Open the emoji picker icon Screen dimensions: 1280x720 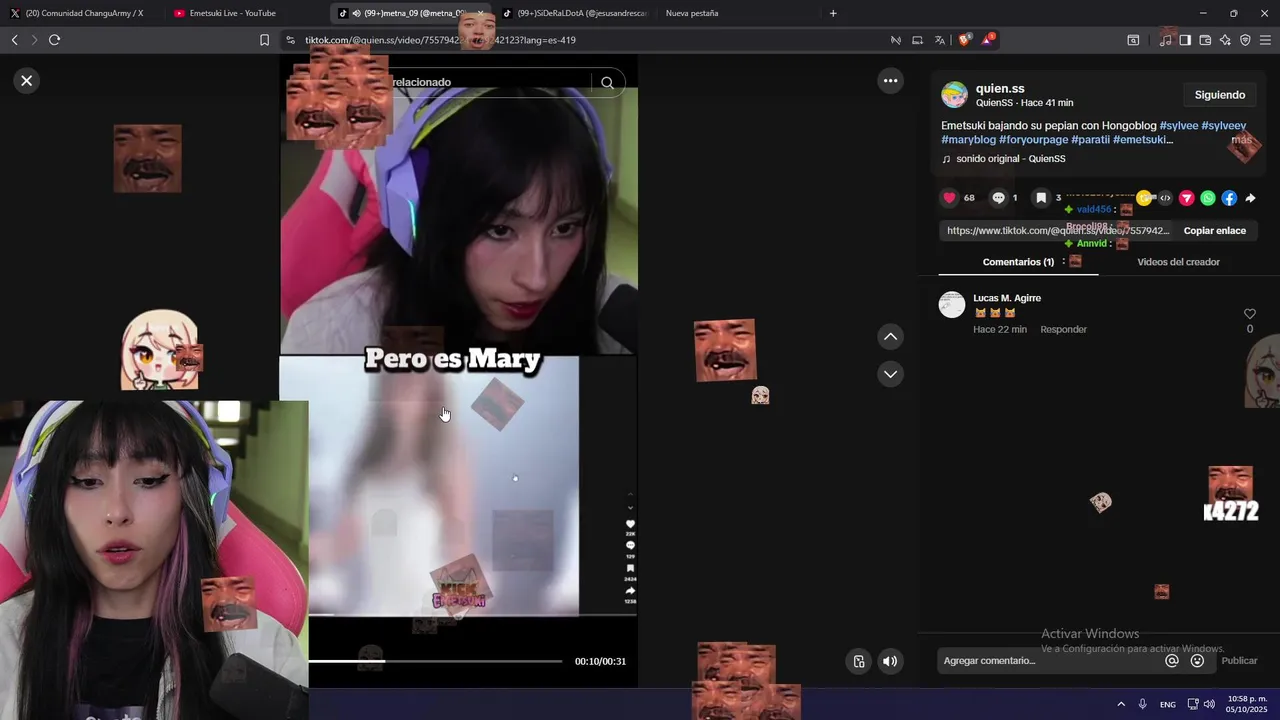coord(1197,661)
